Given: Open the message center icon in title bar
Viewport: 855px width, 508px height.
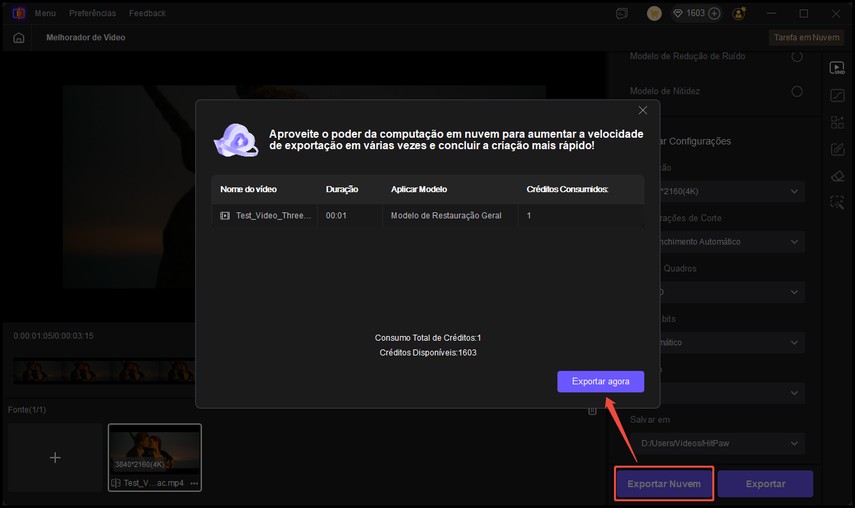Looking at the screenshot, I should (622, 14).
